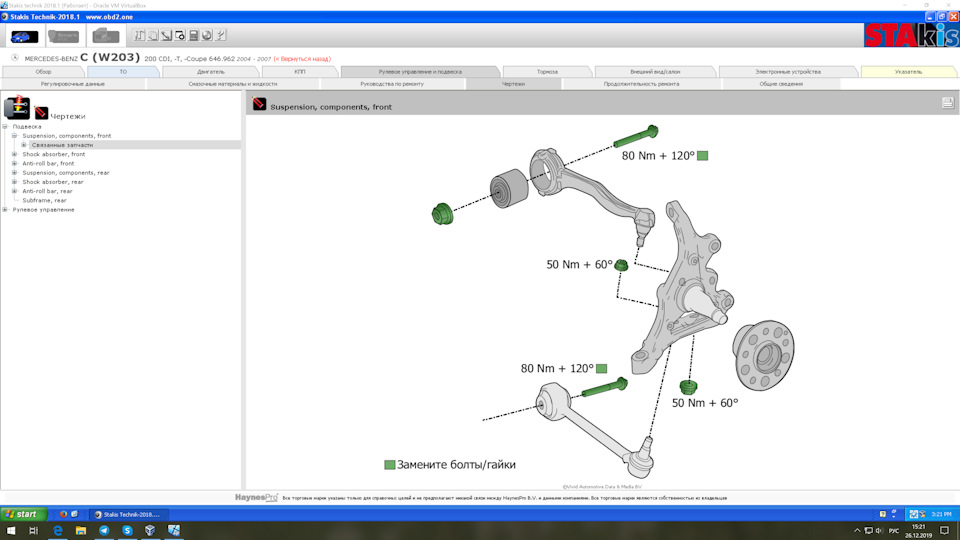Viewport: 960px width, 540px height.
Task: Click the drawings icon beside the diagram title
Action: coord(259,104)
